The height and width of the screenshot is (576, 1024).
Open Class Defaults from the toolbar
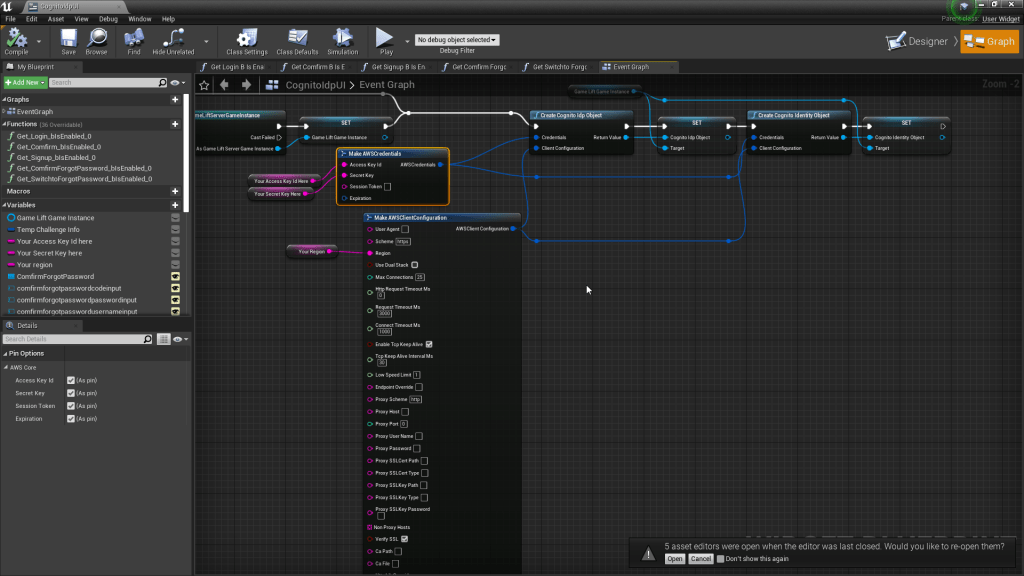click(297, 39)
